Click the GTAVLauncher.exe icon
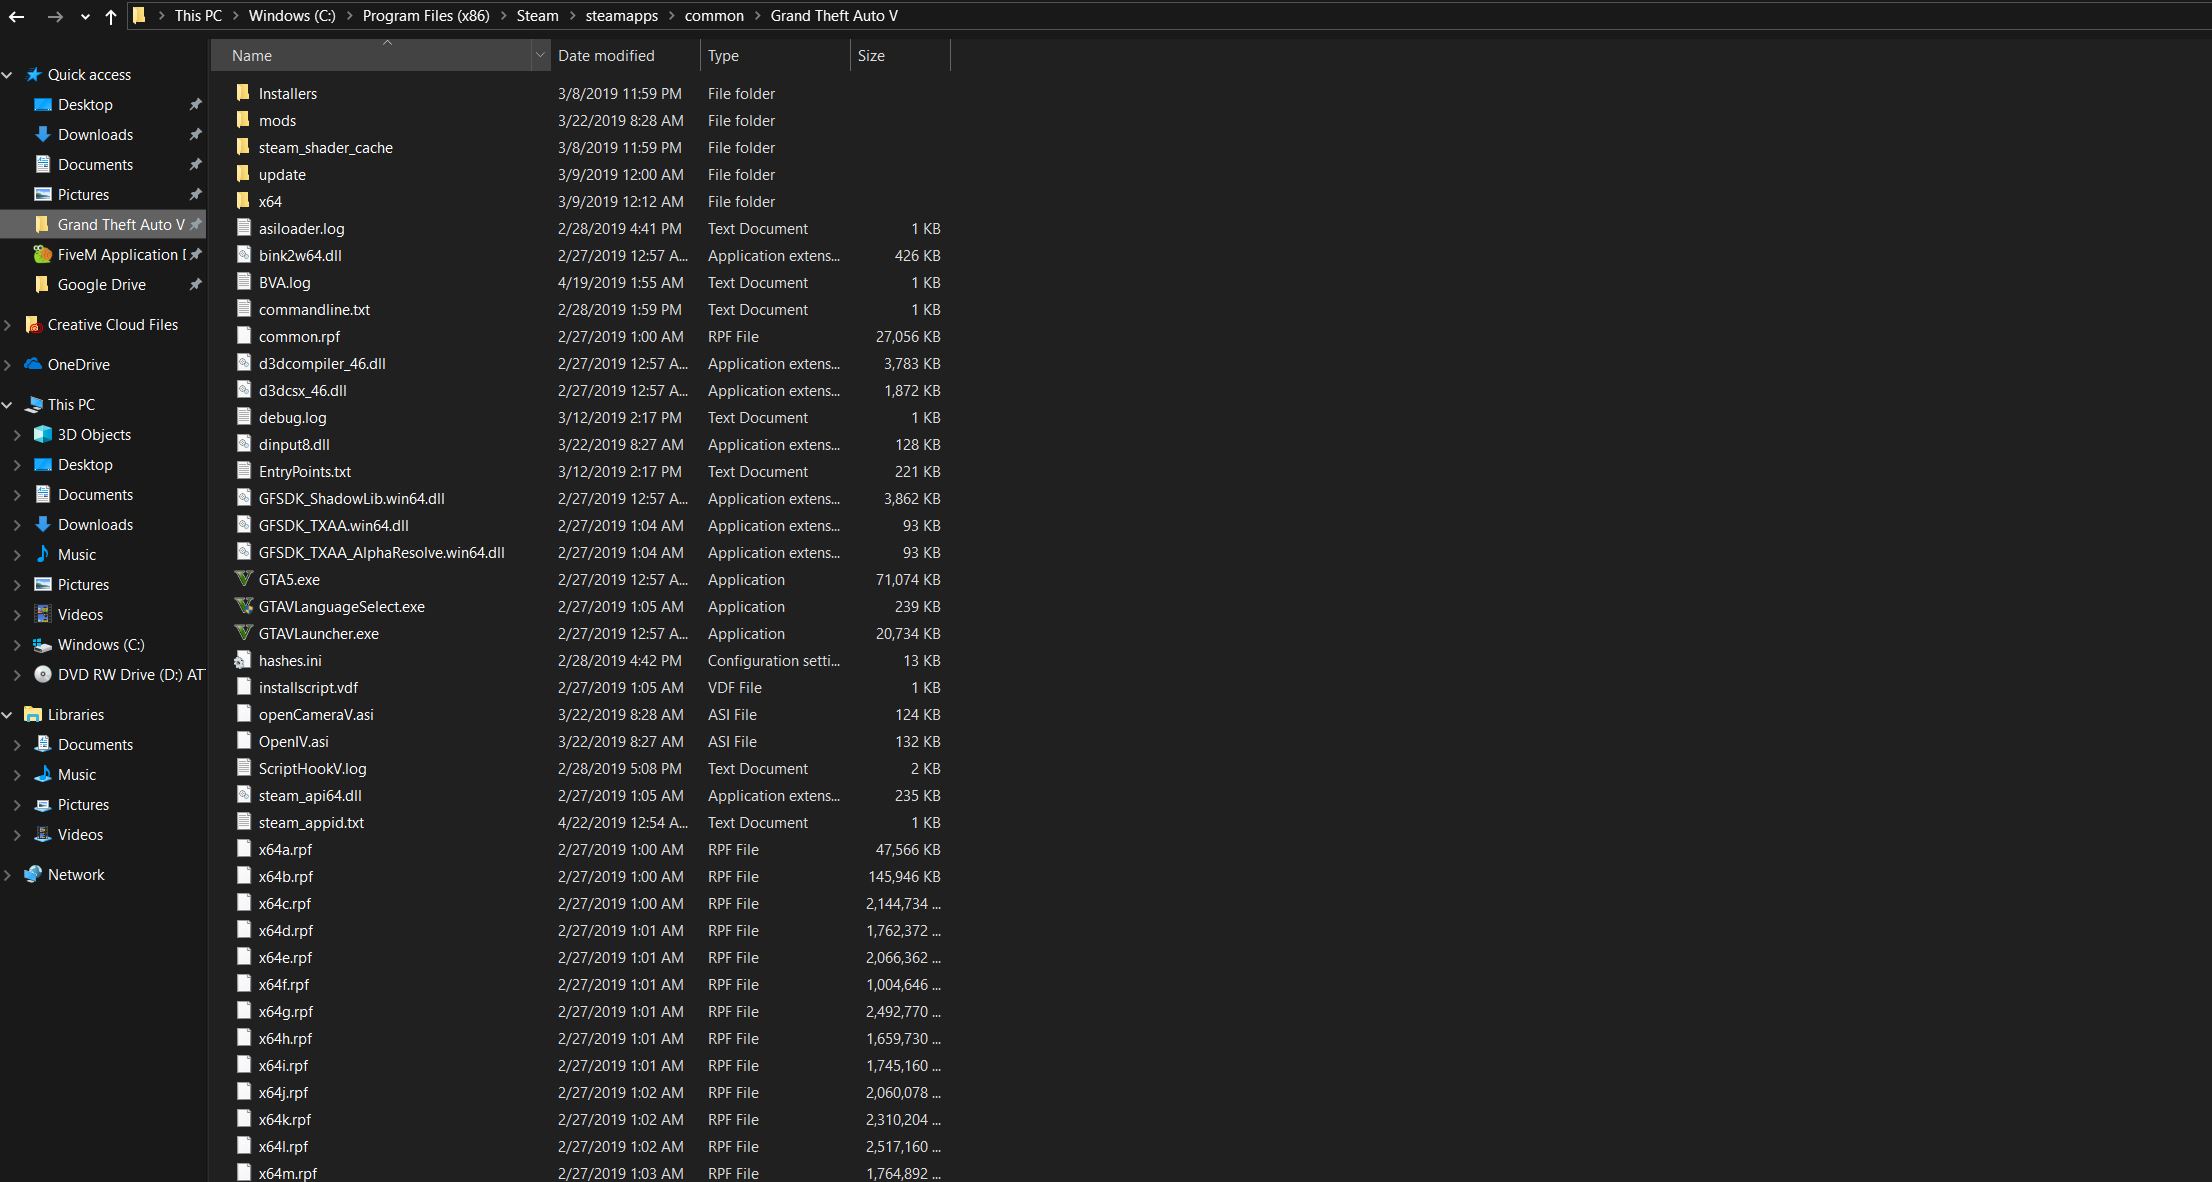The image size is (2212, 1182). coord(245,633)
